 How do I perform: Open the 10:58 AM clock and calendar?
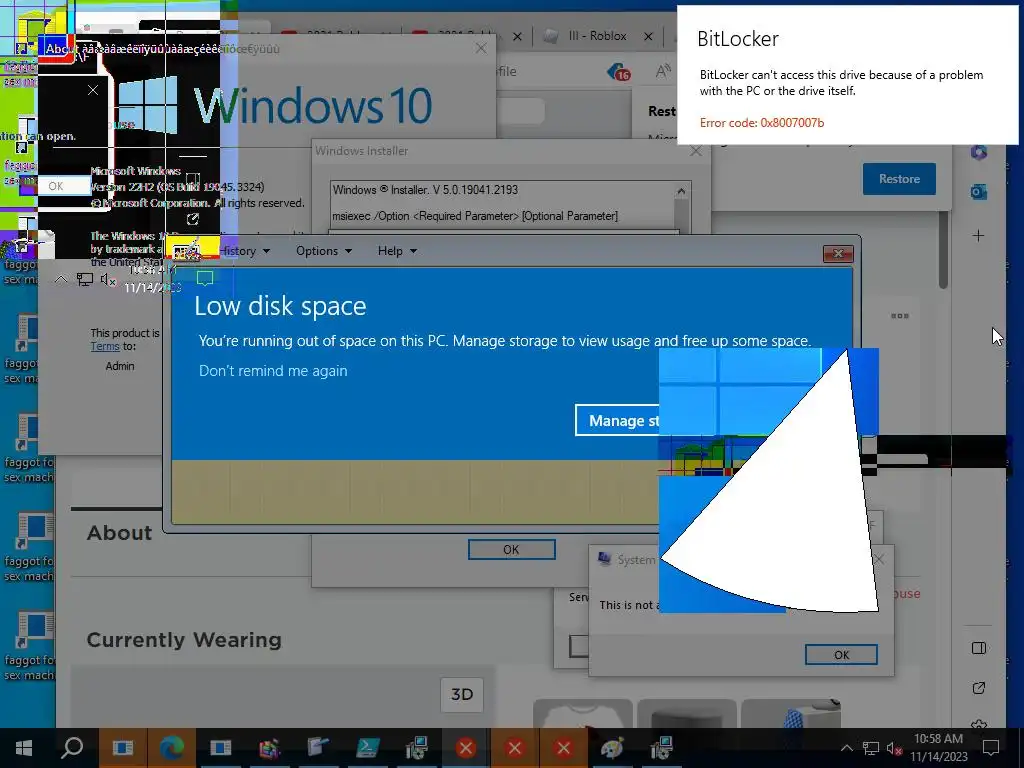(x=938, y=748)
